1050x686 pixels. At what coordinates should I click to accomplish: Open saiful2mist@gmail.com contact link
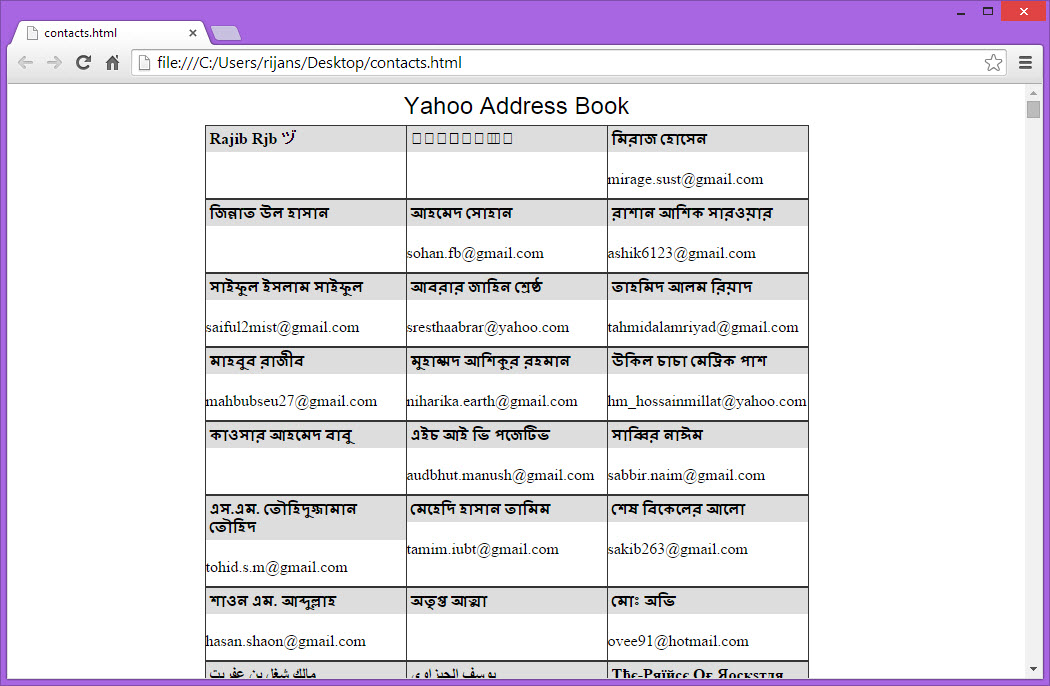(x=282, y=327)
